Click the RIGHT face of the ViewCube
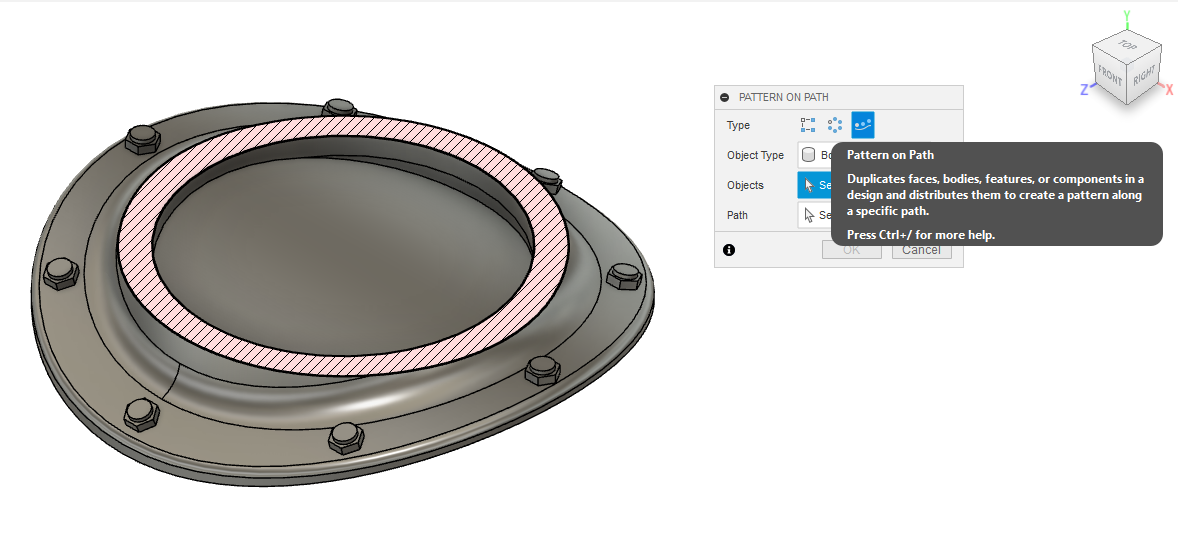Screen dimensions: 1178x547 click(x=1145, y=75)
